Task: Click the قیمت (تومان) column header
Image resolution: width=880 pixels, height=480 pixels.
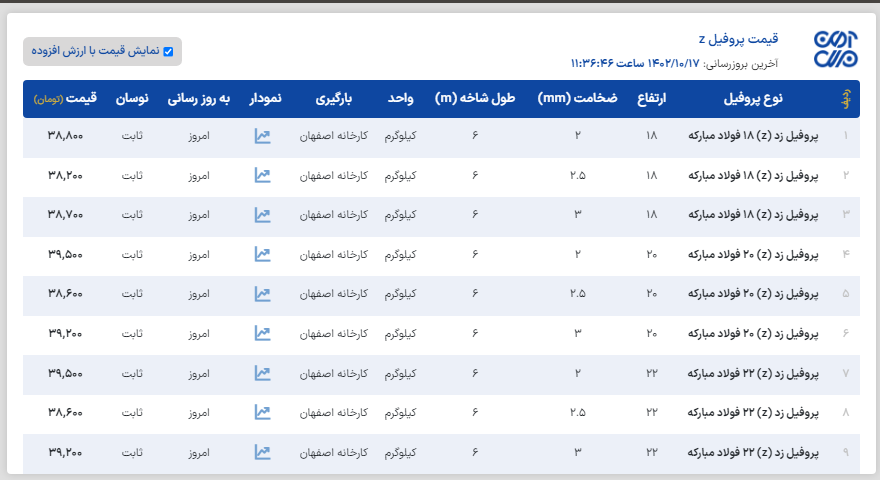Action: coord(65,99)
